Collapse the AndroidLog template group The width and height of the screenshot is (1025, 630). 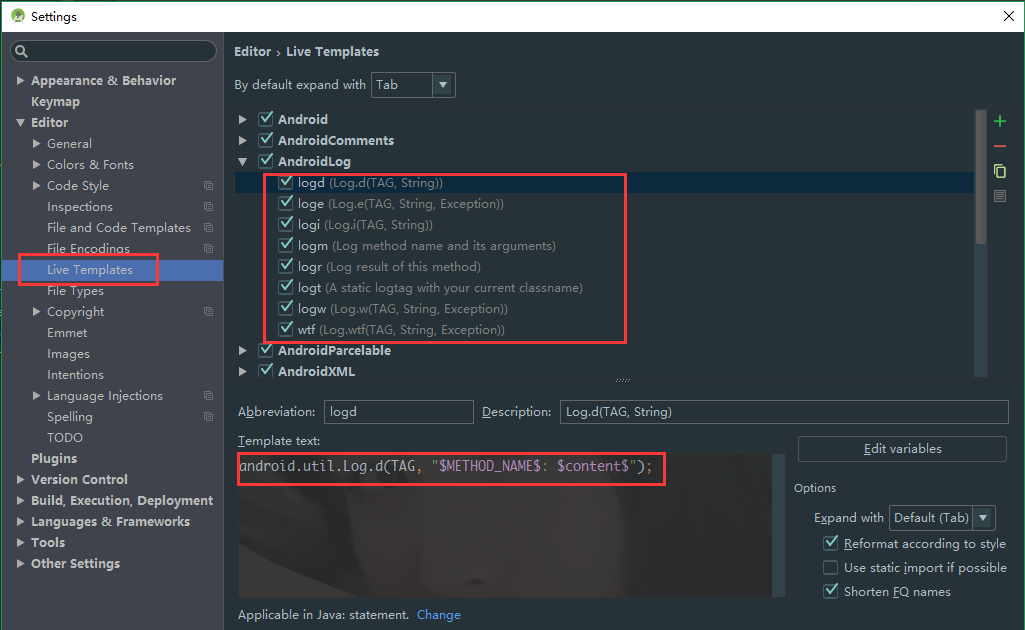click(243, 161)
